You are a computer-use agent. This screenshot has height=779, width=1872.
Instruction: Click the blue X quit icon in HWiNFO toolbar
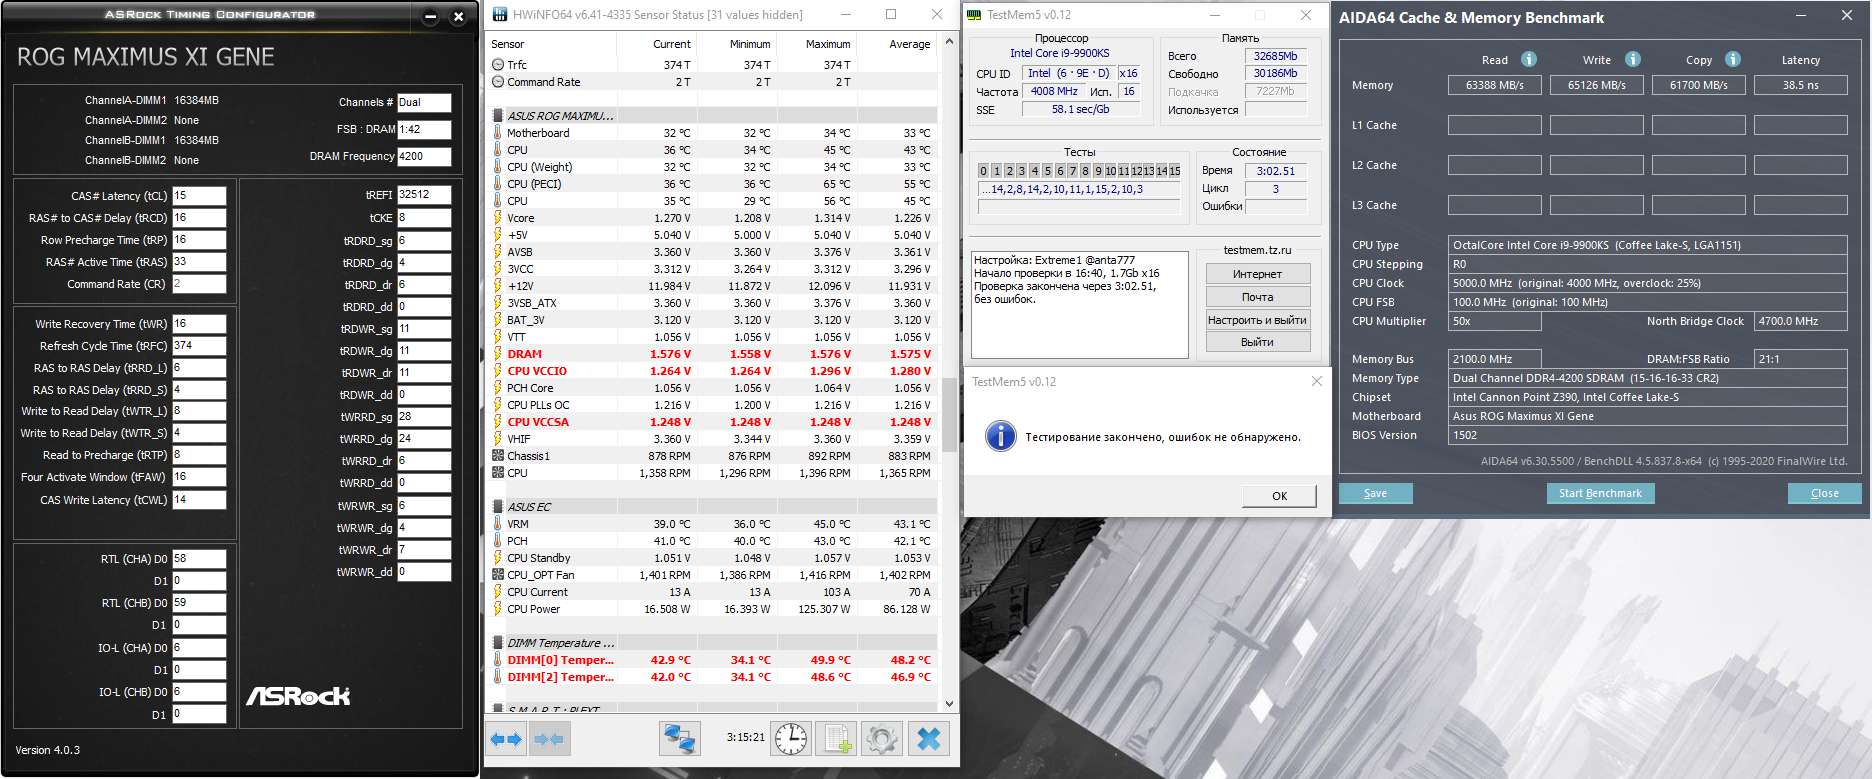[929, 739]
